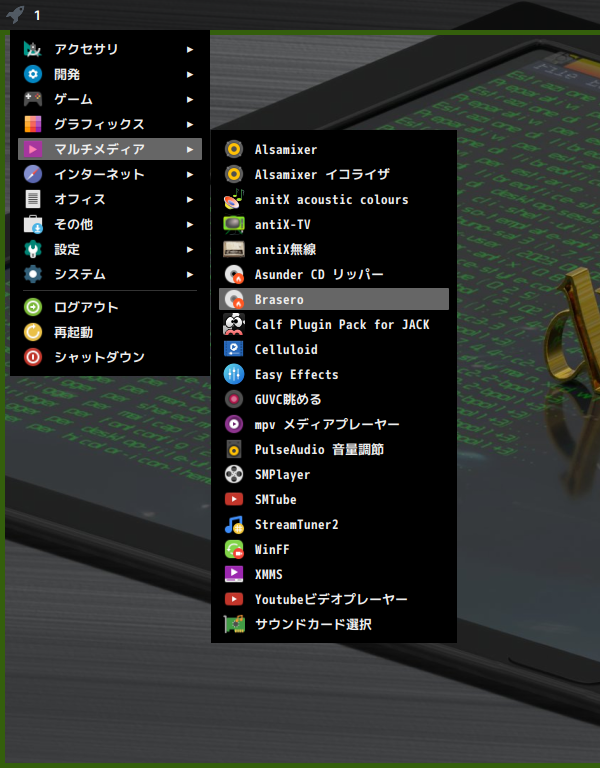Open Asunder CD リッパー disc icon

click(234, 274)
